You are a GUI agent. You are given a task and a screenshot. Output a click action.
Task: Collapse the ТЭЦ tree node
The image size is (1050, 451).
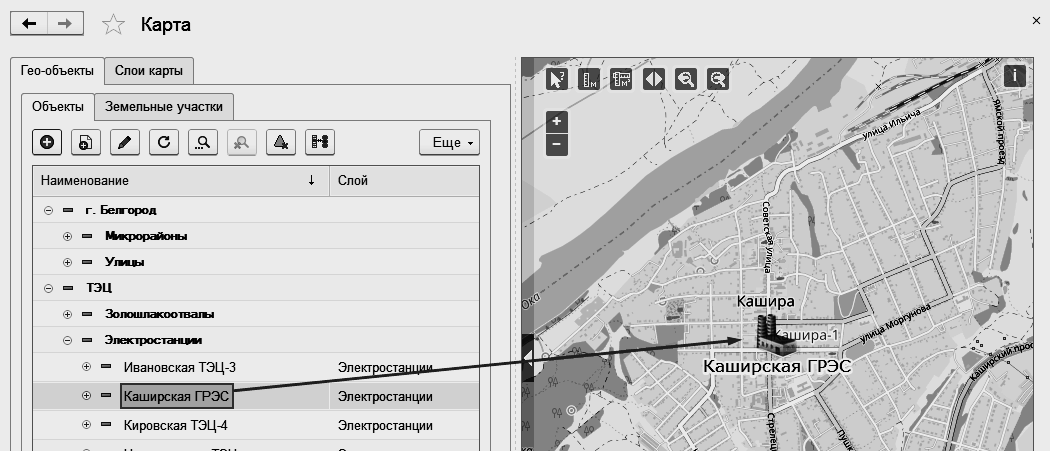coord(48,288)
